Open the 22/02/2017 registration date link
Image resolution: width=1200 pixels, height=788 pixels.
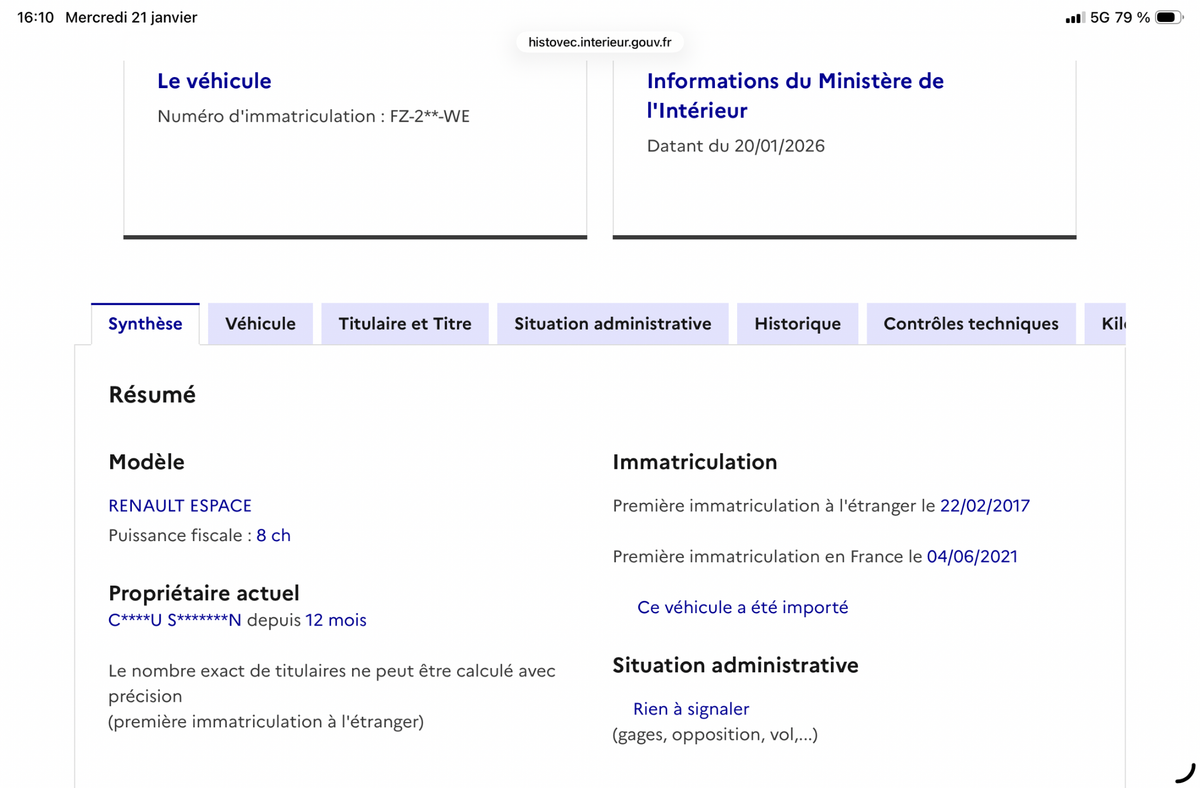(984, 505)
